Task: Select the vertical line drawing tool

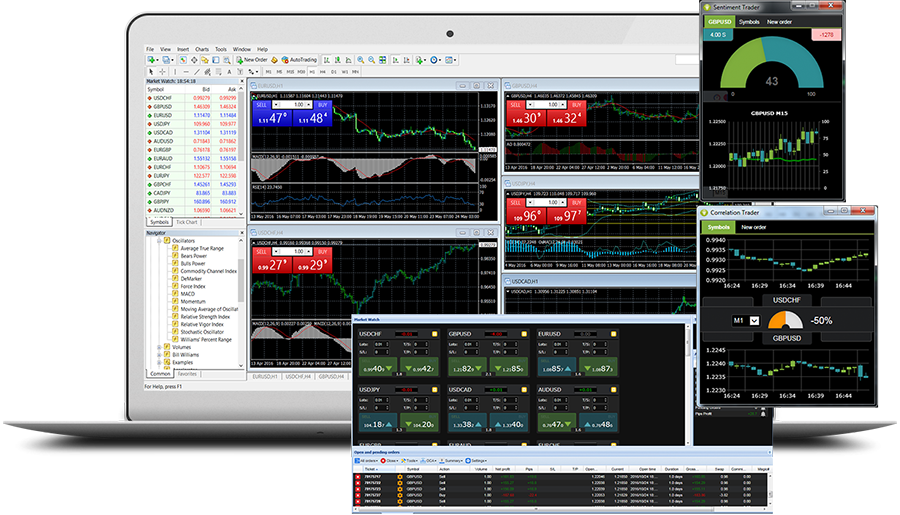Action: (175, 72)
